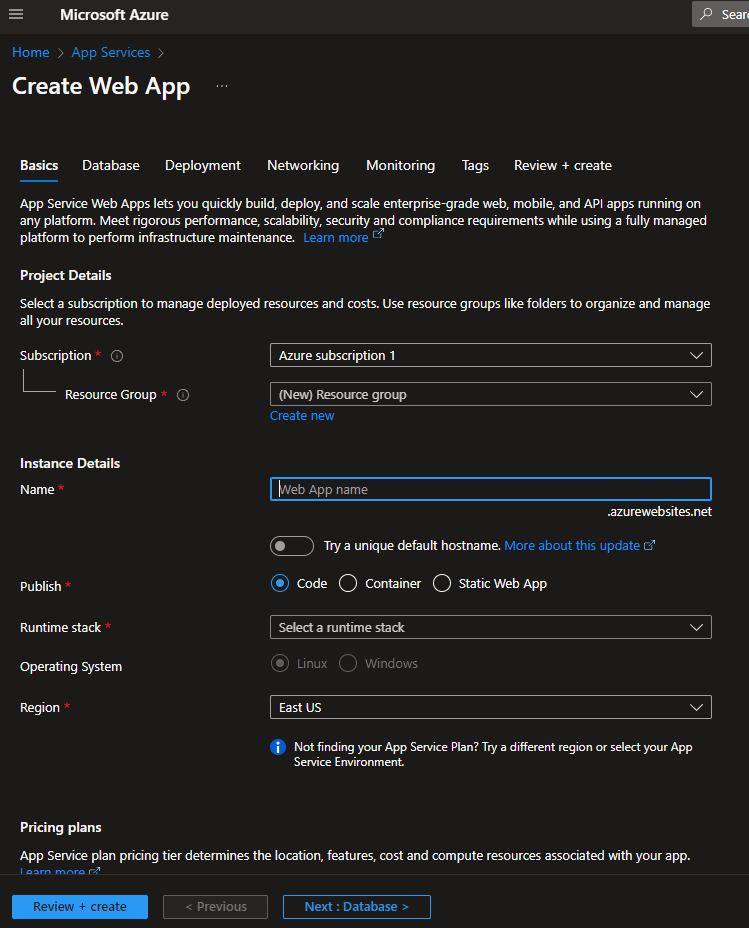This screenshot has height=928, width=749.
Task: Click the Review + create button
Action: tap(80, 907)
